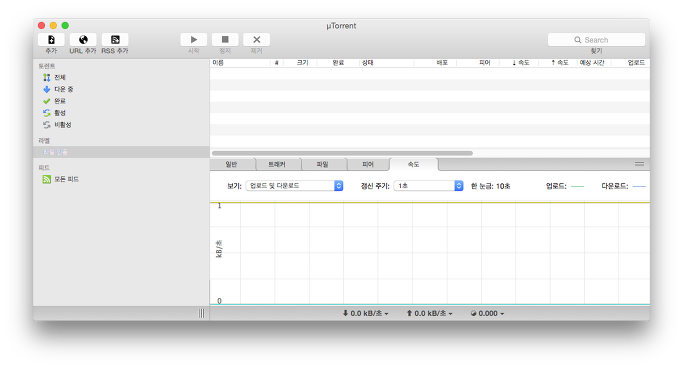The image size is (683, 368).
Task: Open the 0.000 ratio menu in status bar
Action: (487, 314)
